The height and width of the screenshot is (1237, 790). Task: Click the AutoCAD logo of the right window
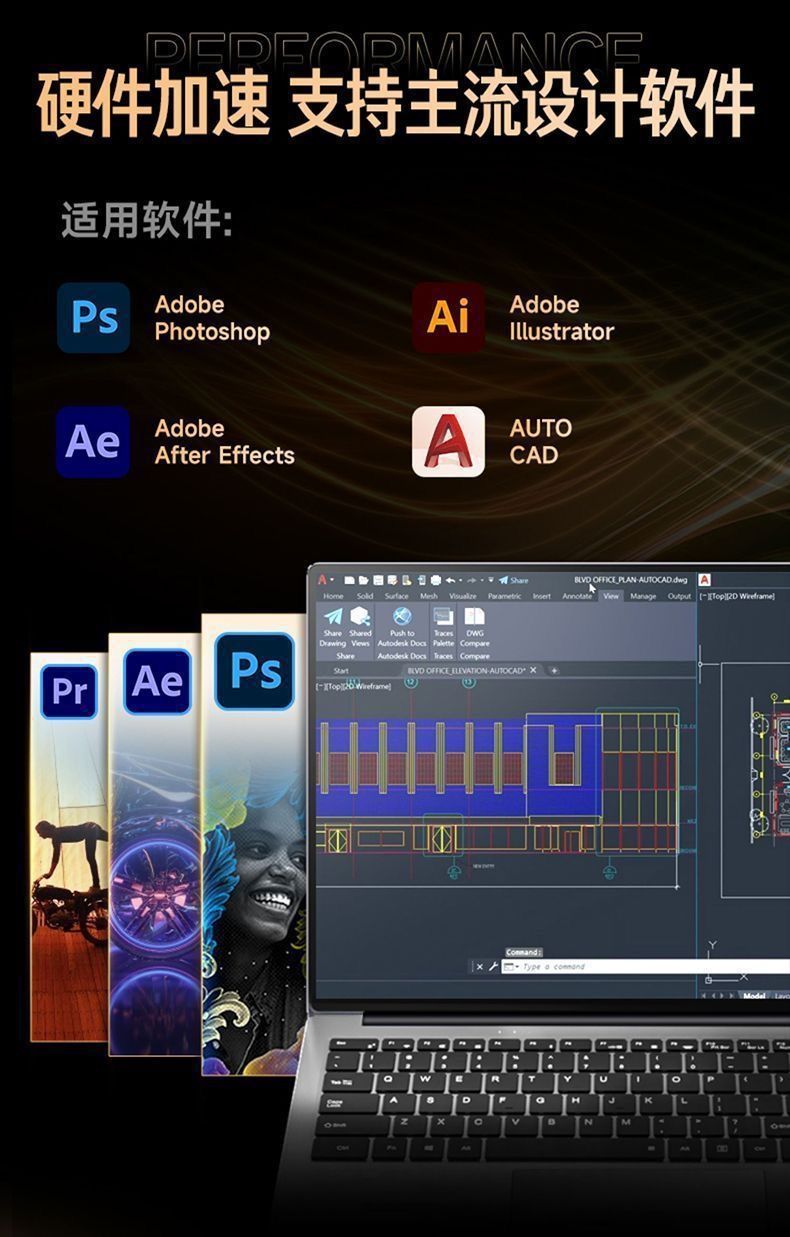[705, 580]
